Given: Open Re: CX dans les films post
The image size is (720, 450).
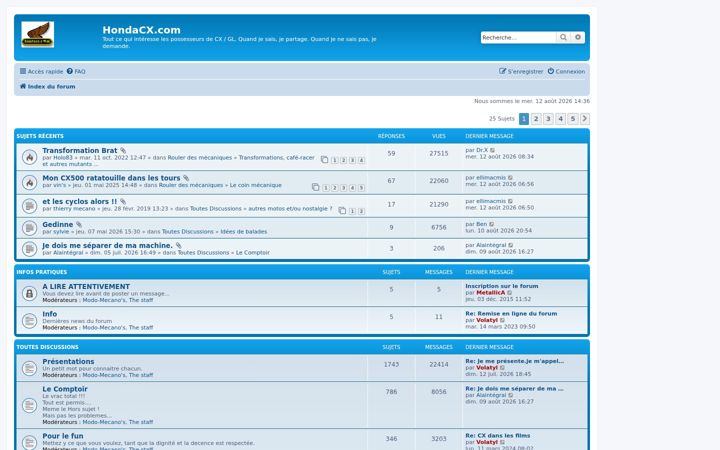Looking at the screenshot, I should coord(498,436).
